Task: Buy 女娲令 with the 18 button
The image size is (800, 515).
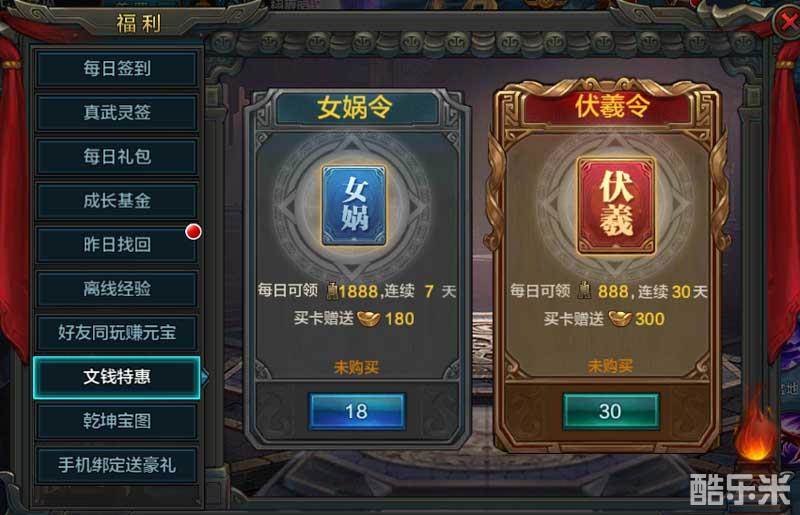Action: click(357, 411)
